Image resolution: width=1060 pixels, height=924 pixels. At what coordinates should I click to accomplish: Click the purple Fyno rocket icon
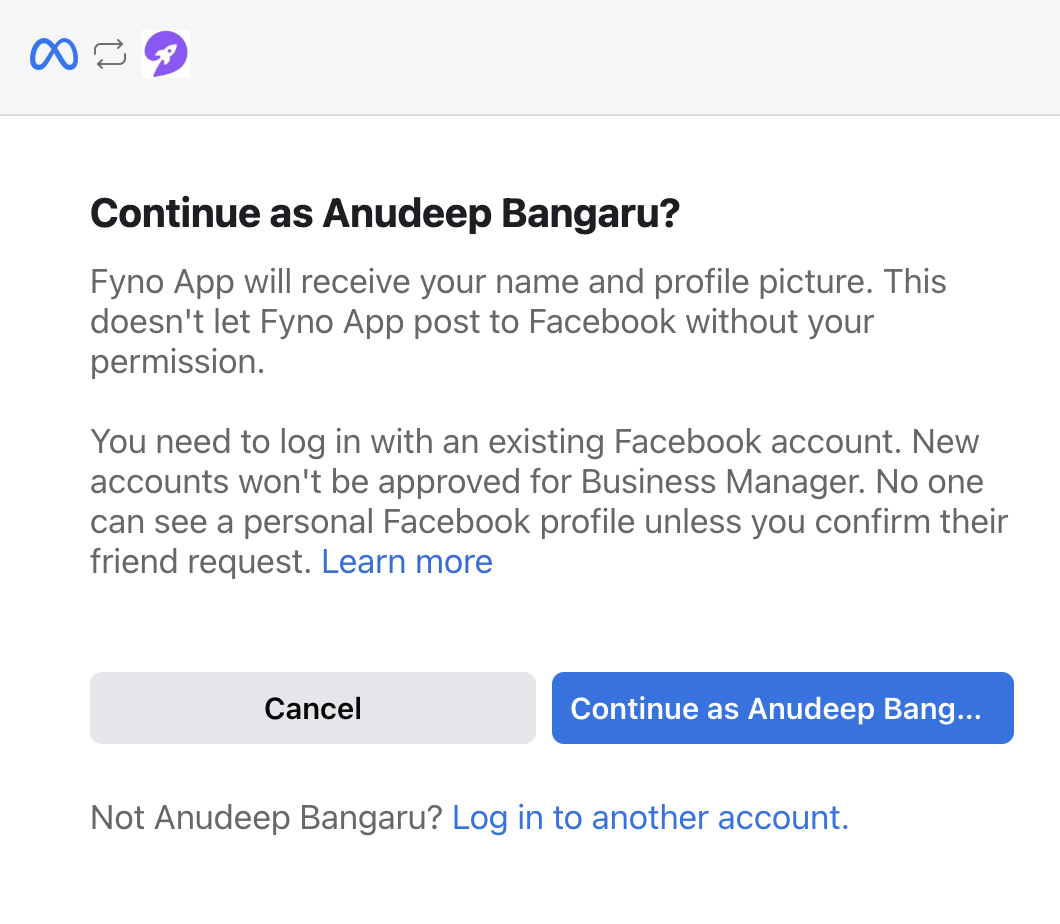pyautogui.click(x=166, y=54)
